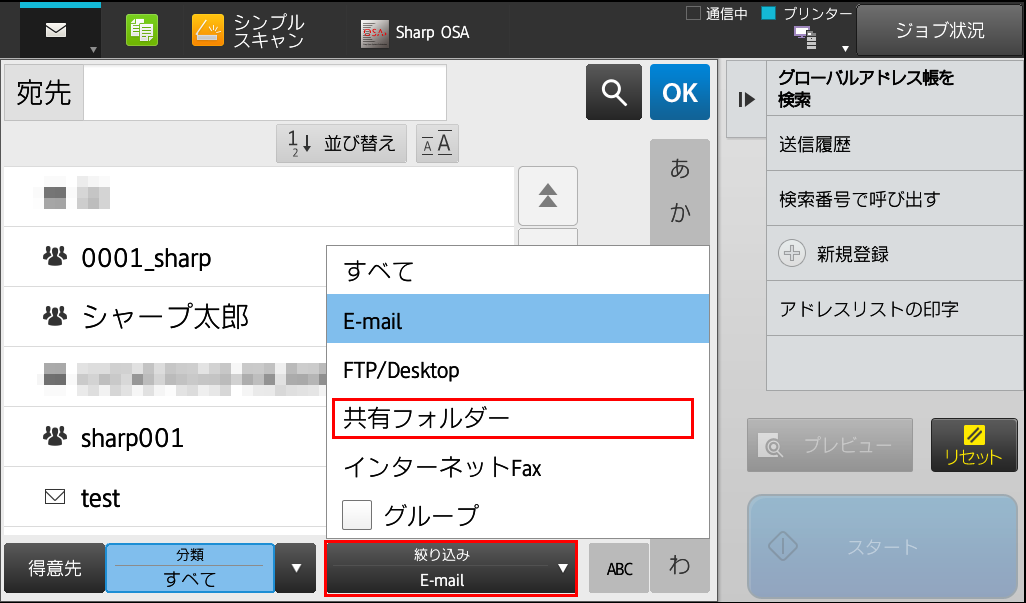Click the yellow リセット reset button
The image size is (1026, 603).
pos(973,445)
